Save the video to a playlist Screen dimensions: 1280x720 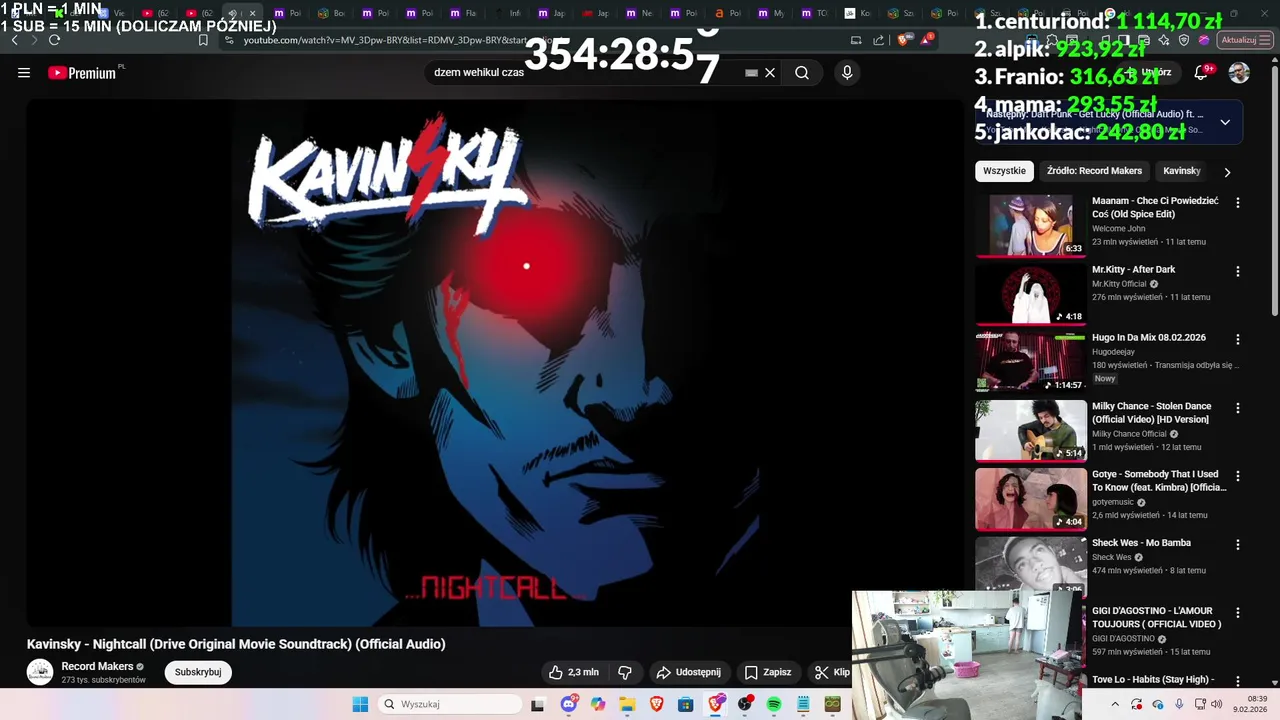tap(768, 672)
